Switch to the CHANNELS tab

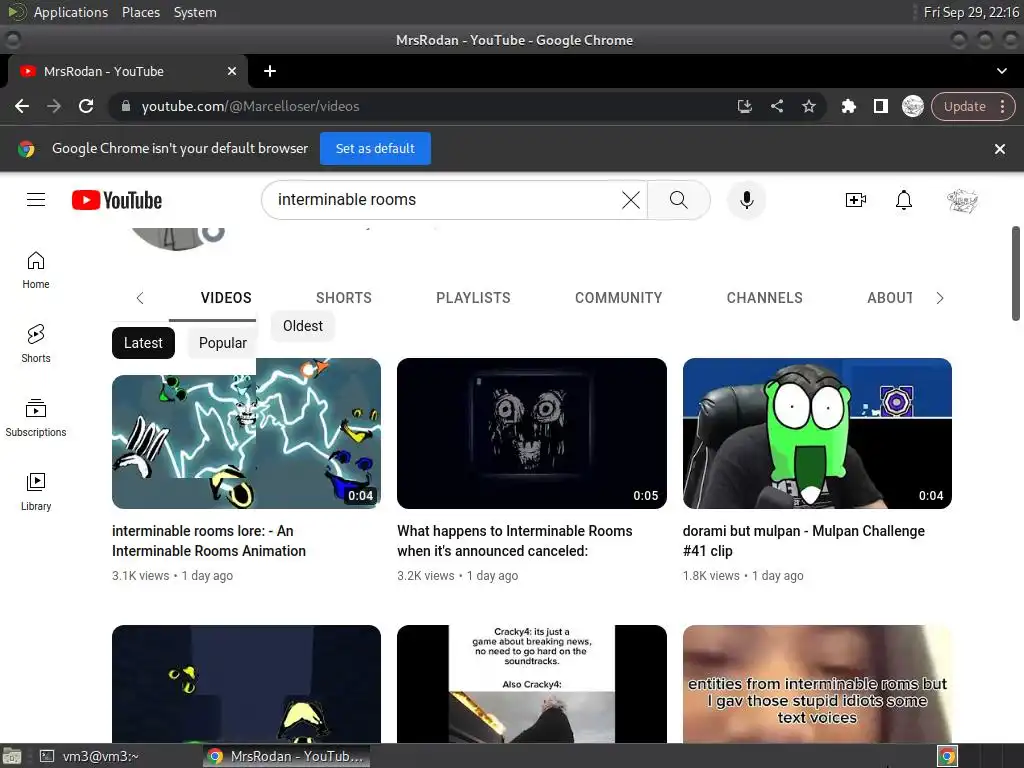click(764, 298)
